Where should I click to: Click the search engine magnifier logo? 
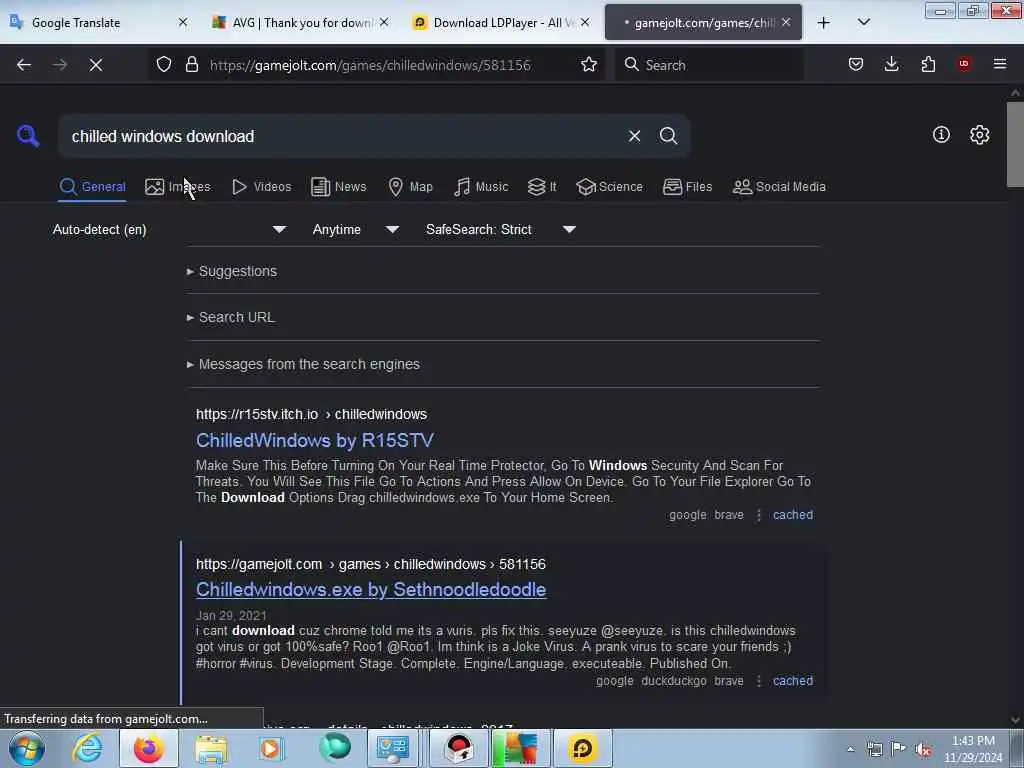pyautogui.click(x=28, y=136)
